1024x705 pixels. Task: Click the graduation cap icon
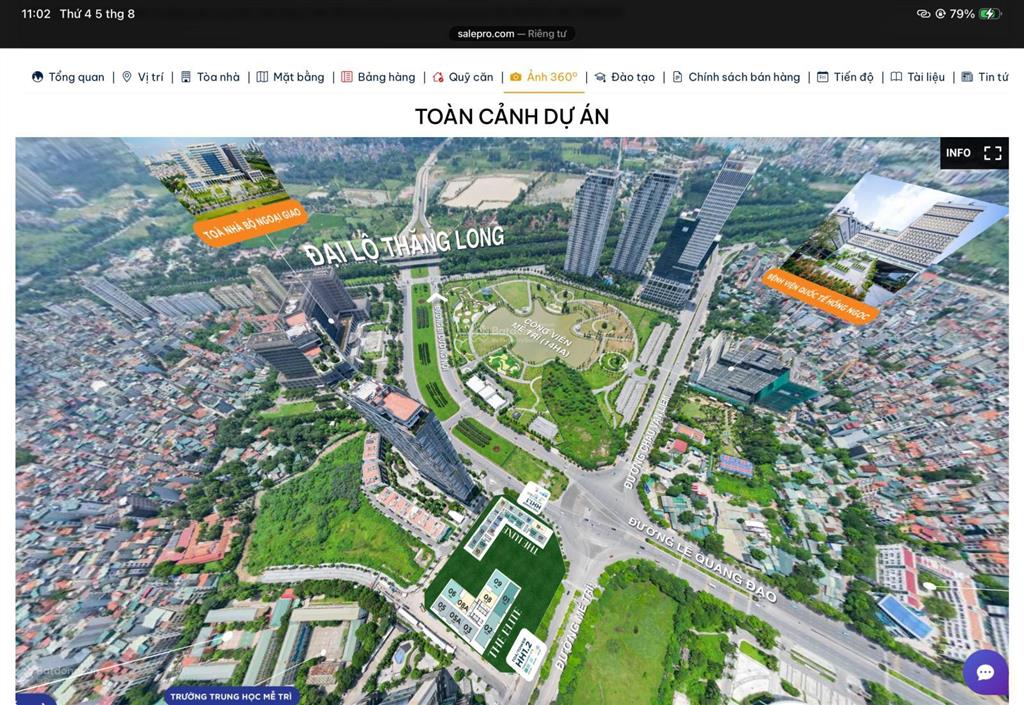(600, 77)
